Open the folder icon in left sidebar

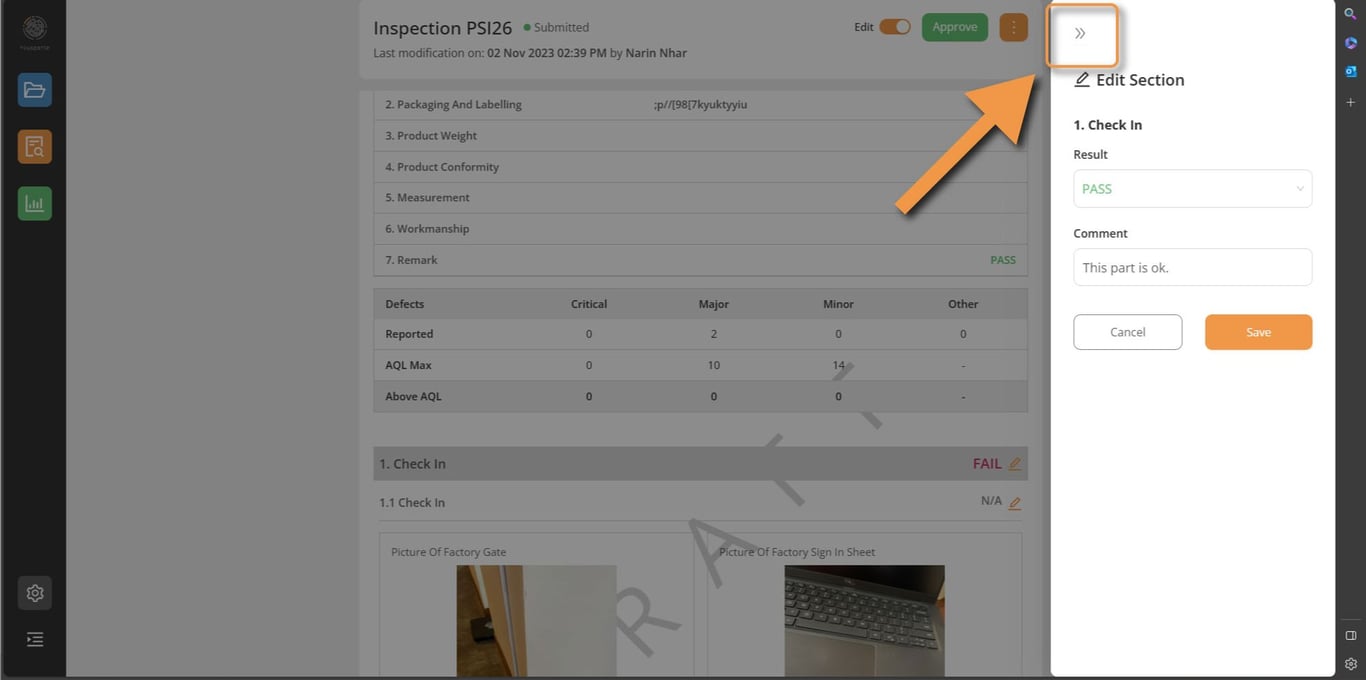tap(35, 90)
